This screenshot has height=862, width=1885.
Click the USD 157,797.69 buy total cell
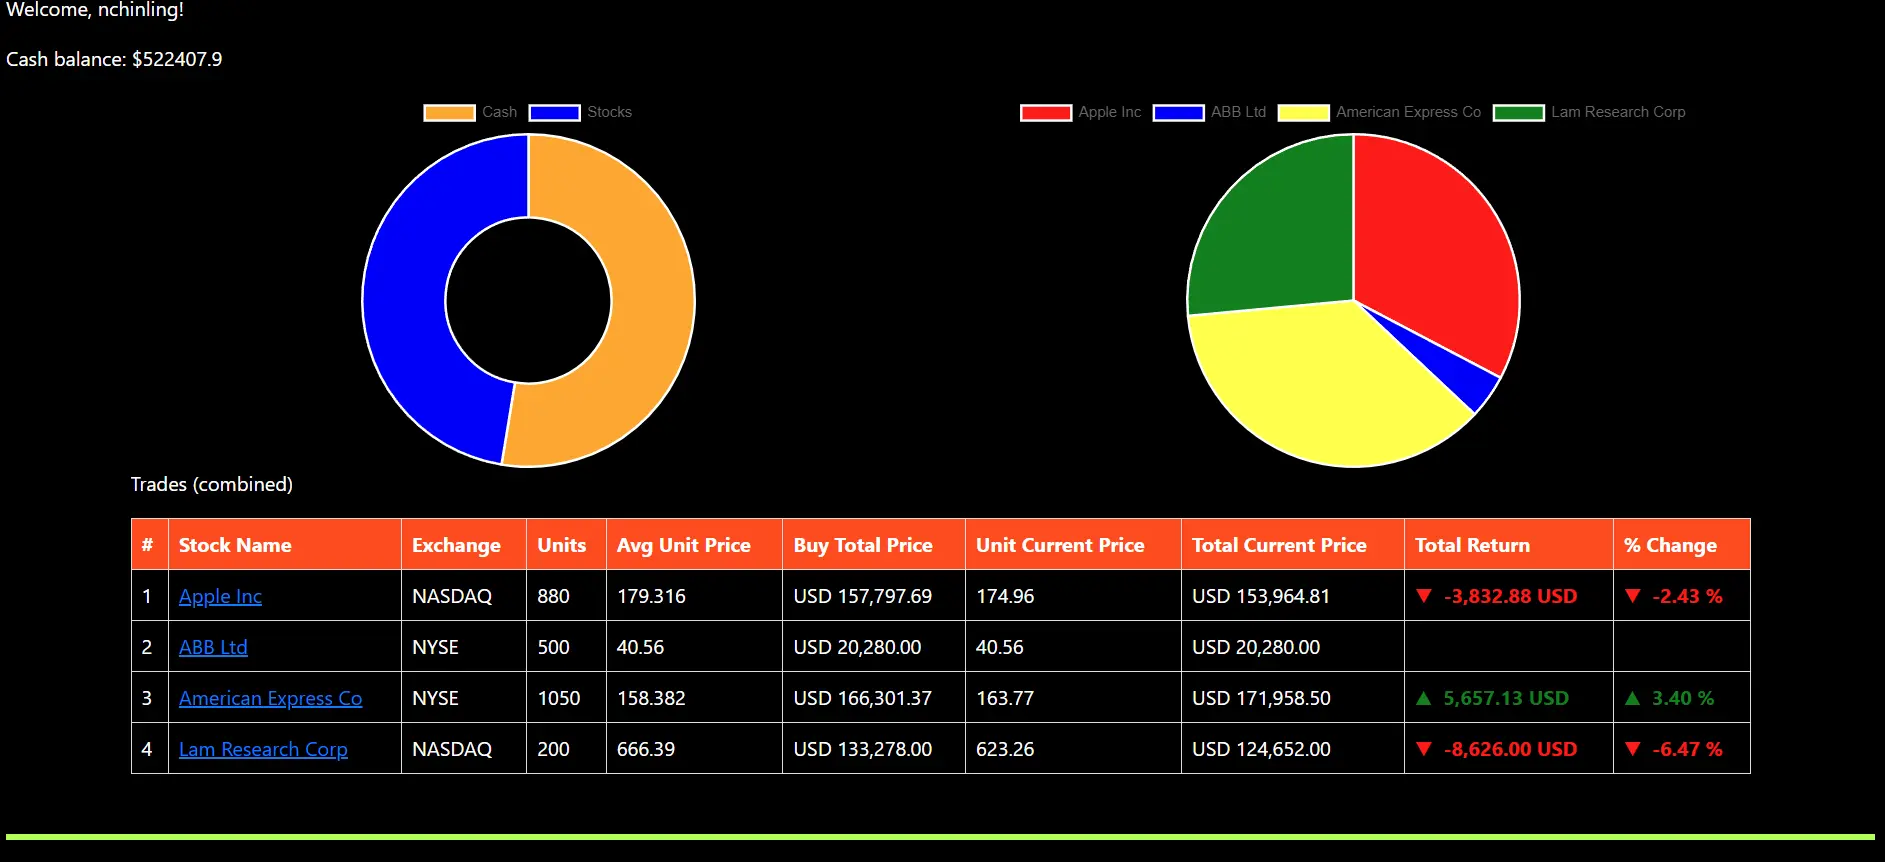point(874,596)
